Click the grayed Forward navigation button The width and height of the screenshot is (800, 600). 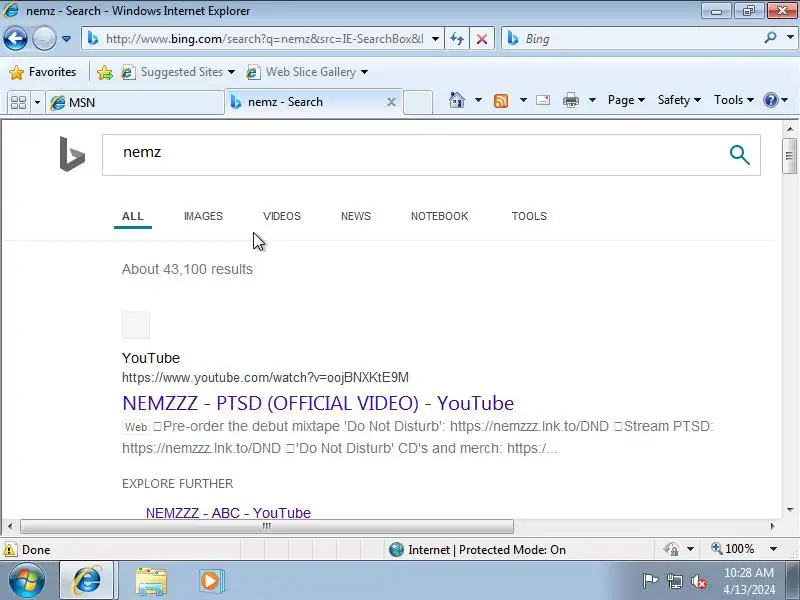click(44, 39)
